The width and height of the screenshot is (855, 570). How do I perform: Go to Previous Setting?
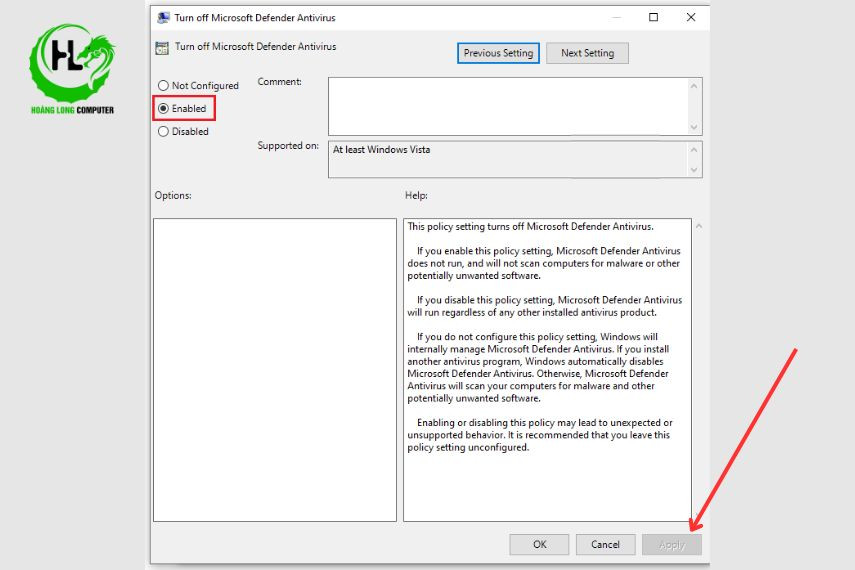coord(498,53)
